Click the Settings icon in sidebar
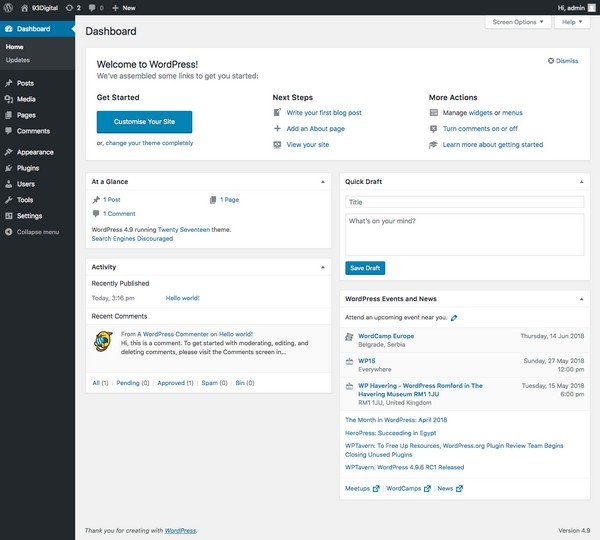 [8, 216]
